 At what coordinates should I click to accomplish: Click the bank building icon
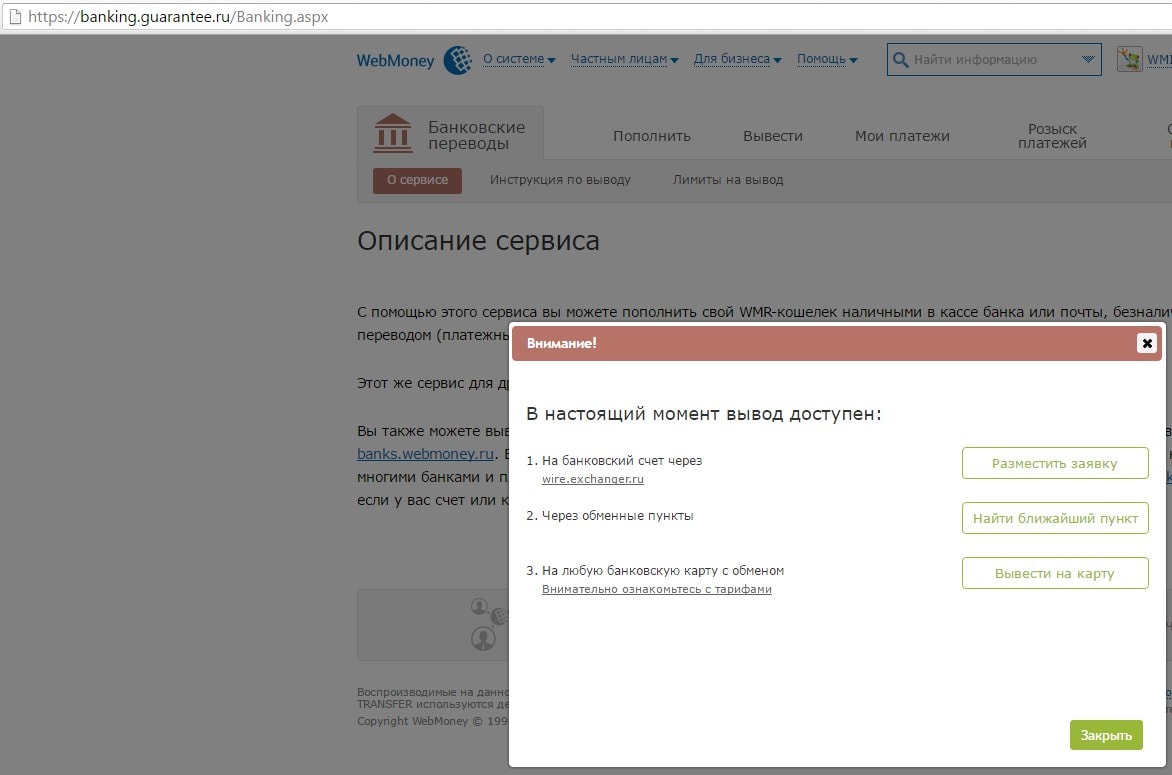(x=392, y=134)
